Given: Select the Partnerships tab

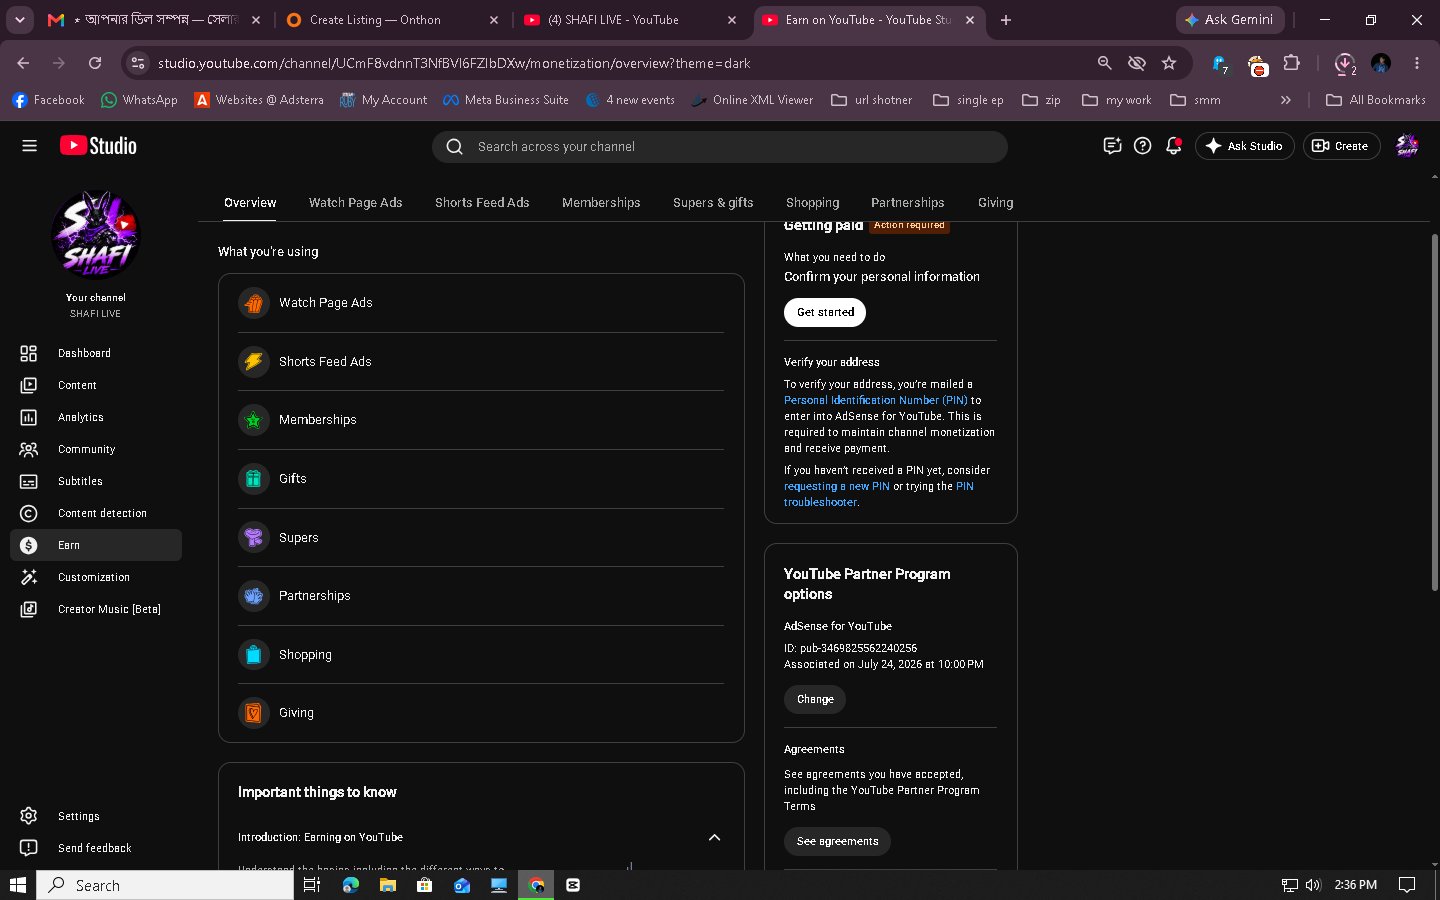Looking at the screenshot, I should coord(907,202).
